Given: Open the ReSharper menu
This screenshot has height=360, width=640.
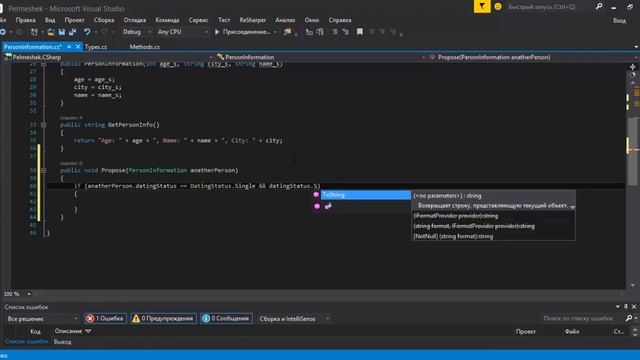Looking at the screenshot, I should (253, 20).
